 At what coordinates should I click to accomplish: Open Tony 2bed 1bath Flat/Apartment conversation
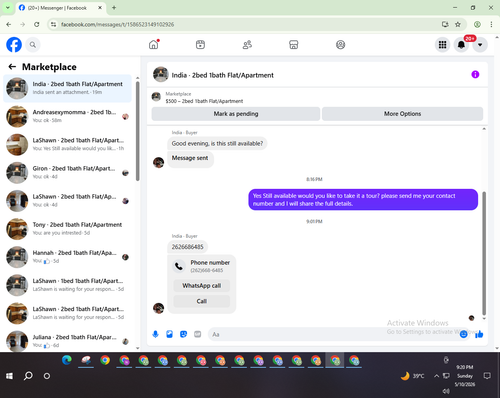(x=68, y=229)
